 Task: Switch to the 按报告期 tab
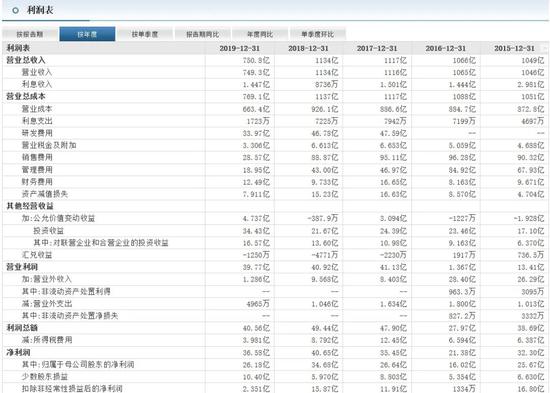(x=30, y=34)
